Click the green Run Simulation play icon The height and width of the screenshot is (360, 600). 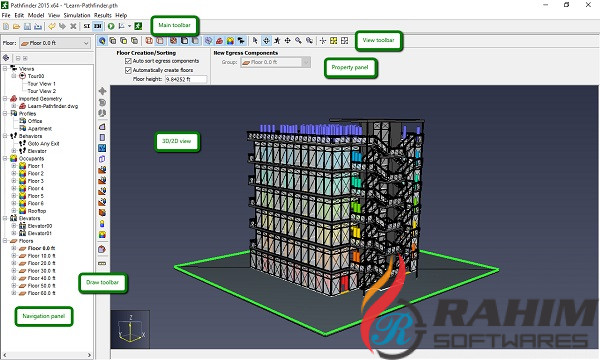tap(111, 26)
